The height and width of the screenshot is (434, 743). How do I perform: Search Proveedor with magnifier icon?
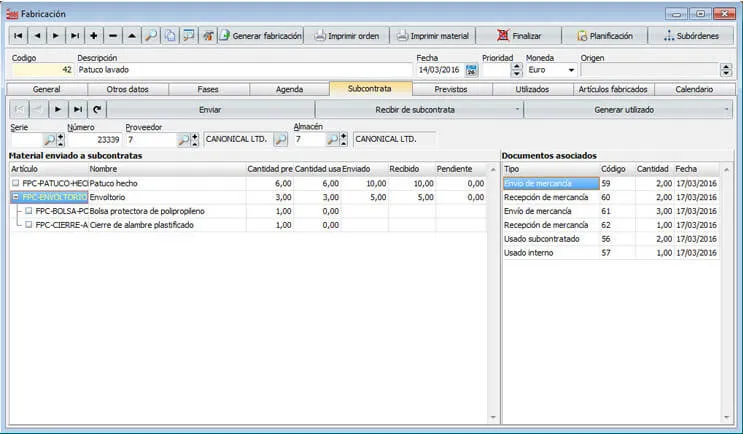(183, 140)
